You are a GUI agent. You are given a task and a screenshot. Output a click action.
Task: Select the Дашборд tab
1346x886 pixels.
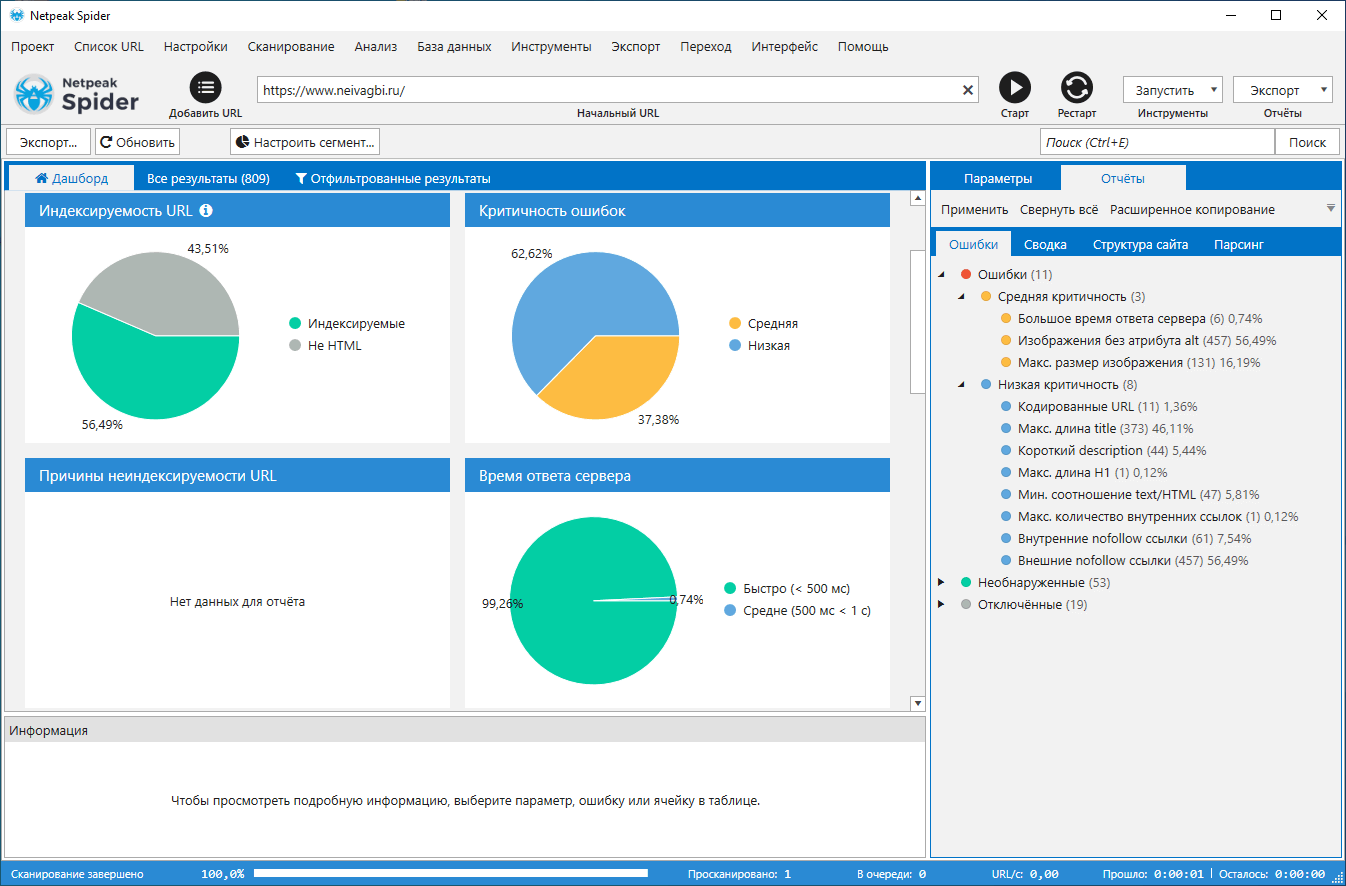coord(71,178)
